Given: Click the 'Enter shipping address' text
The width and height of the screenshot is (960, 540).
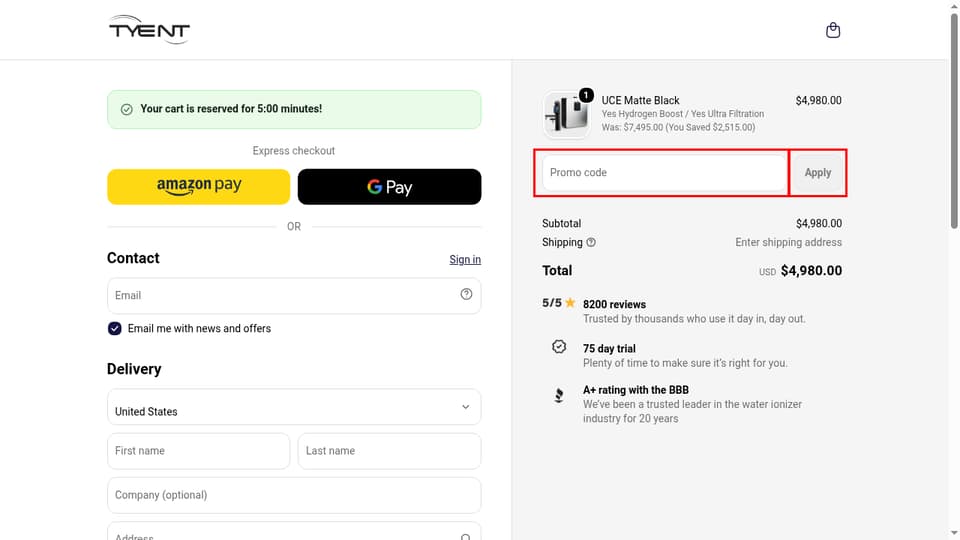Looking at the screenshot, I should tap(789, 242).
